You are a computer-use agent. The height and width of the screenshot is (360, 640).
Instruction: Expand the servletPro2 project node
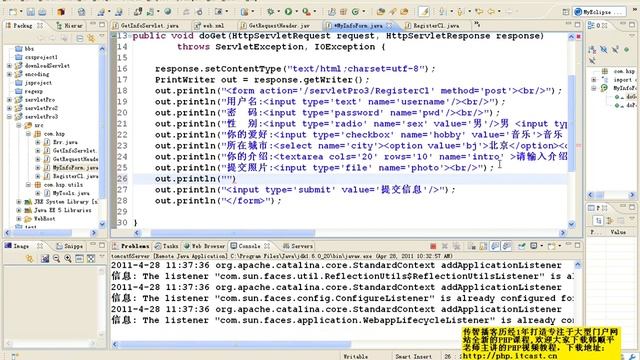(x=9, y=108)
